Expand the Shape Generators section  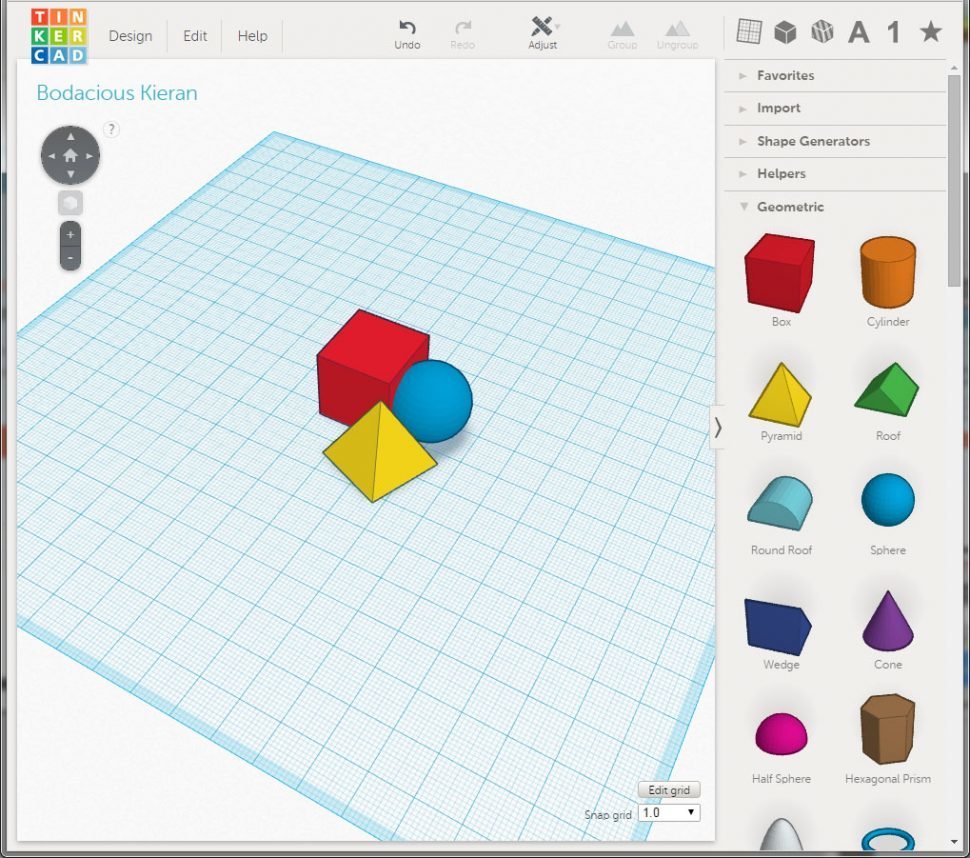tap(812, 141)
